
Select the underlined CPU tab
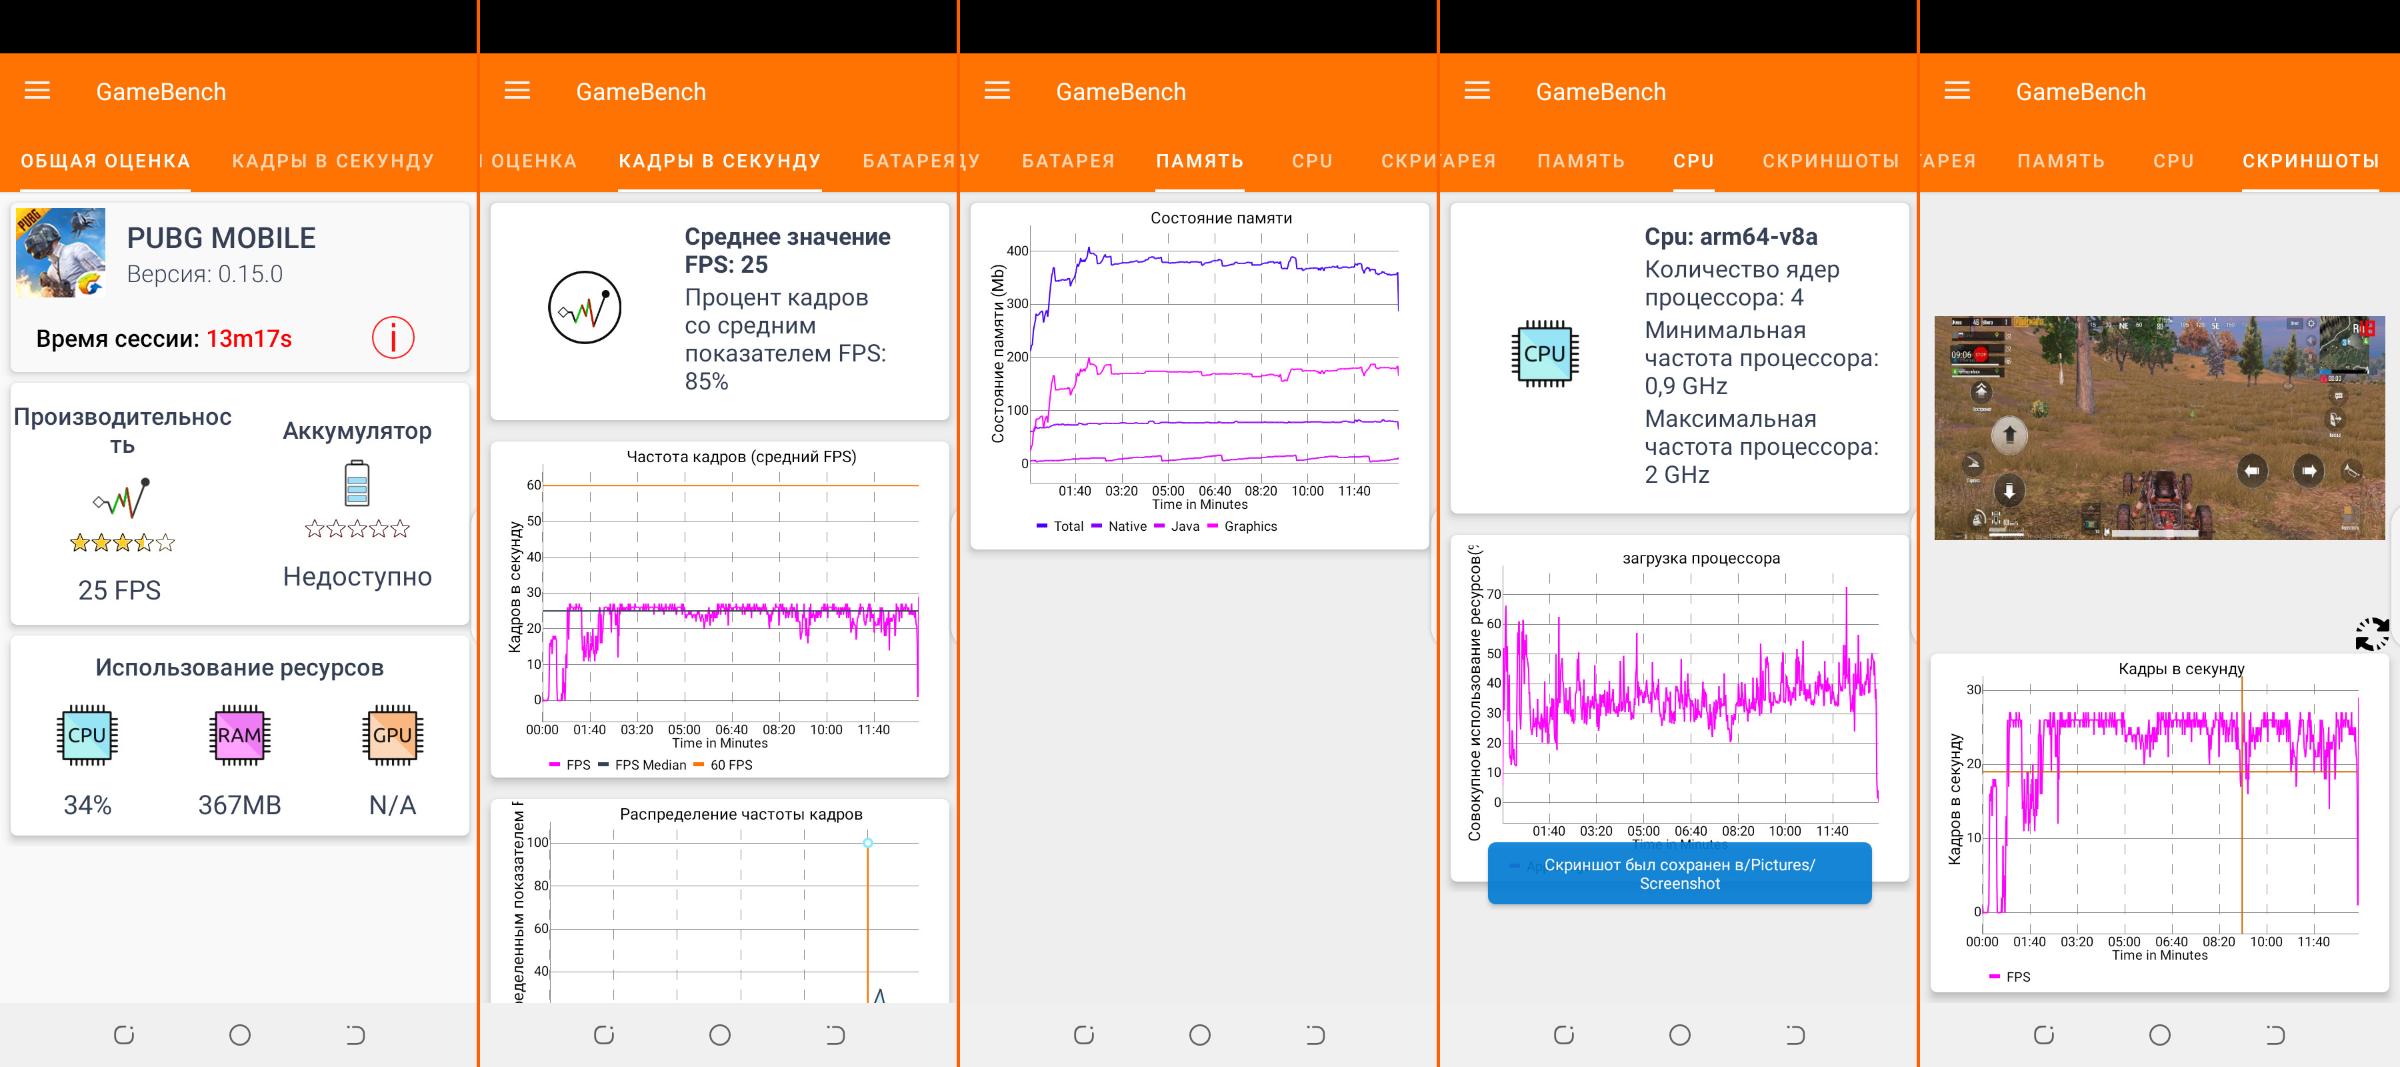pos(1694,161)
